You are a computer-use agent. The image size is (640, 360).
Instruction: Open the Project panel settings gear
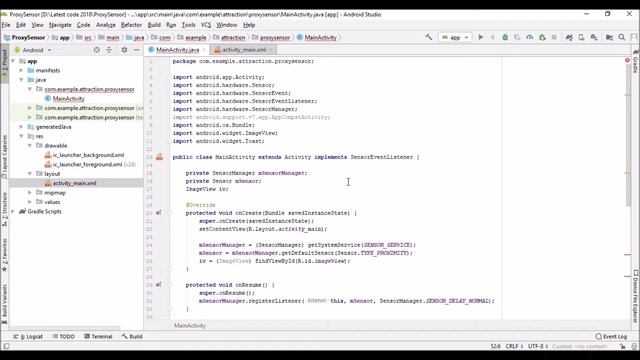124,50
